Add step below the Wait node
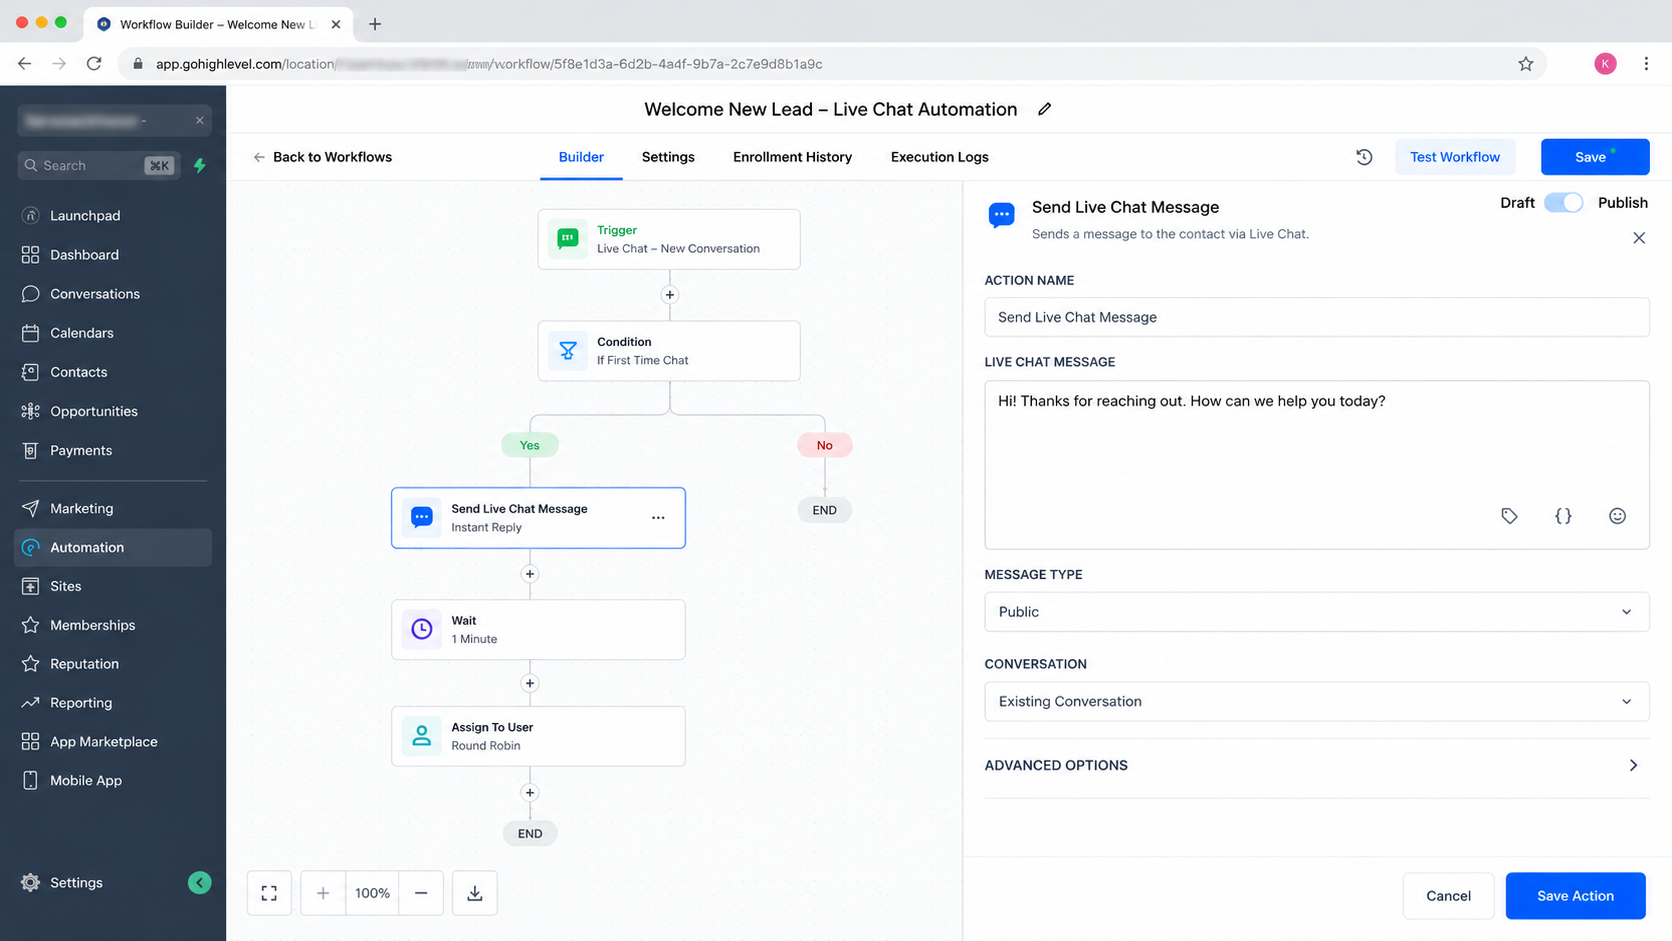The image size is (1672, 941). pyautogui.click(x=530, y=684)
